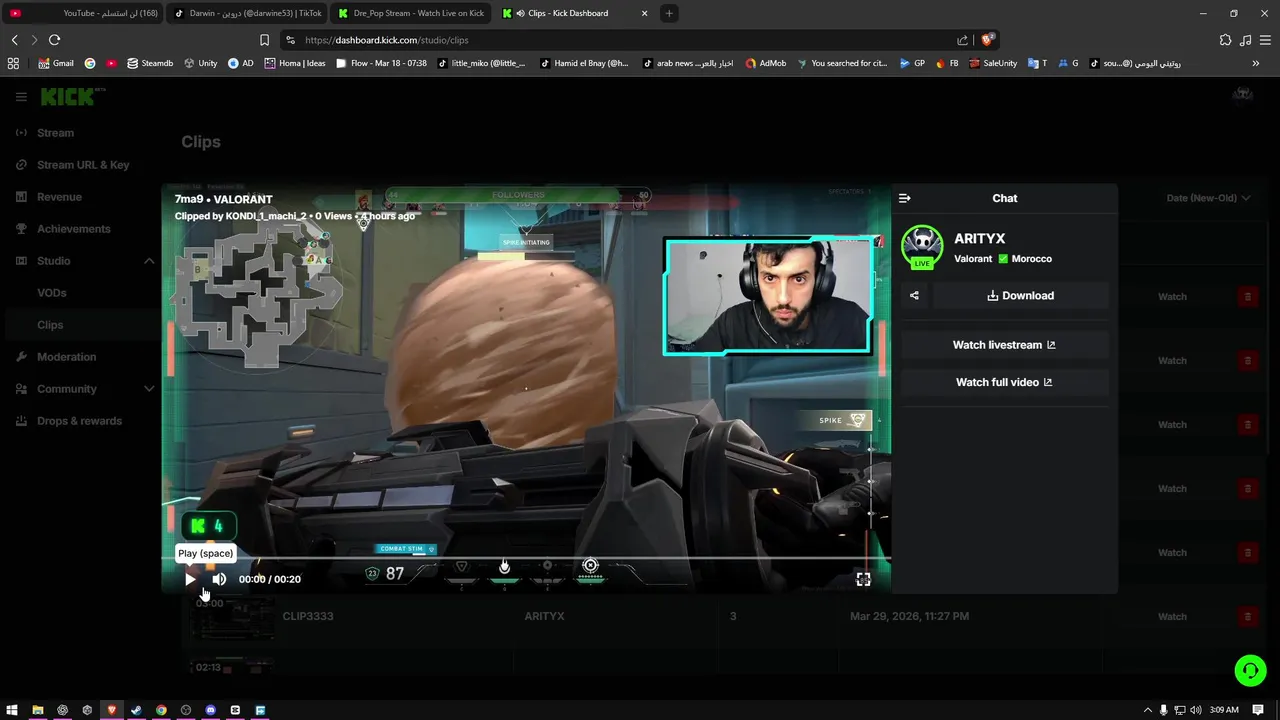Close the Clips - Kick Dashboard tab

[x=644, y=13]
